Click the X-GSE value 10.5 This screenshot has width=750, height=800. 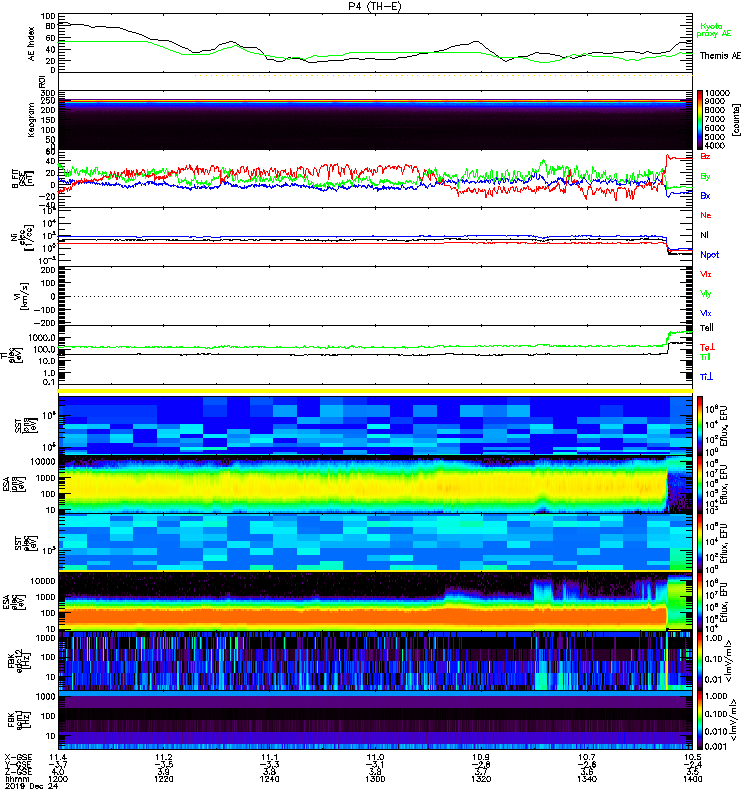692,757
